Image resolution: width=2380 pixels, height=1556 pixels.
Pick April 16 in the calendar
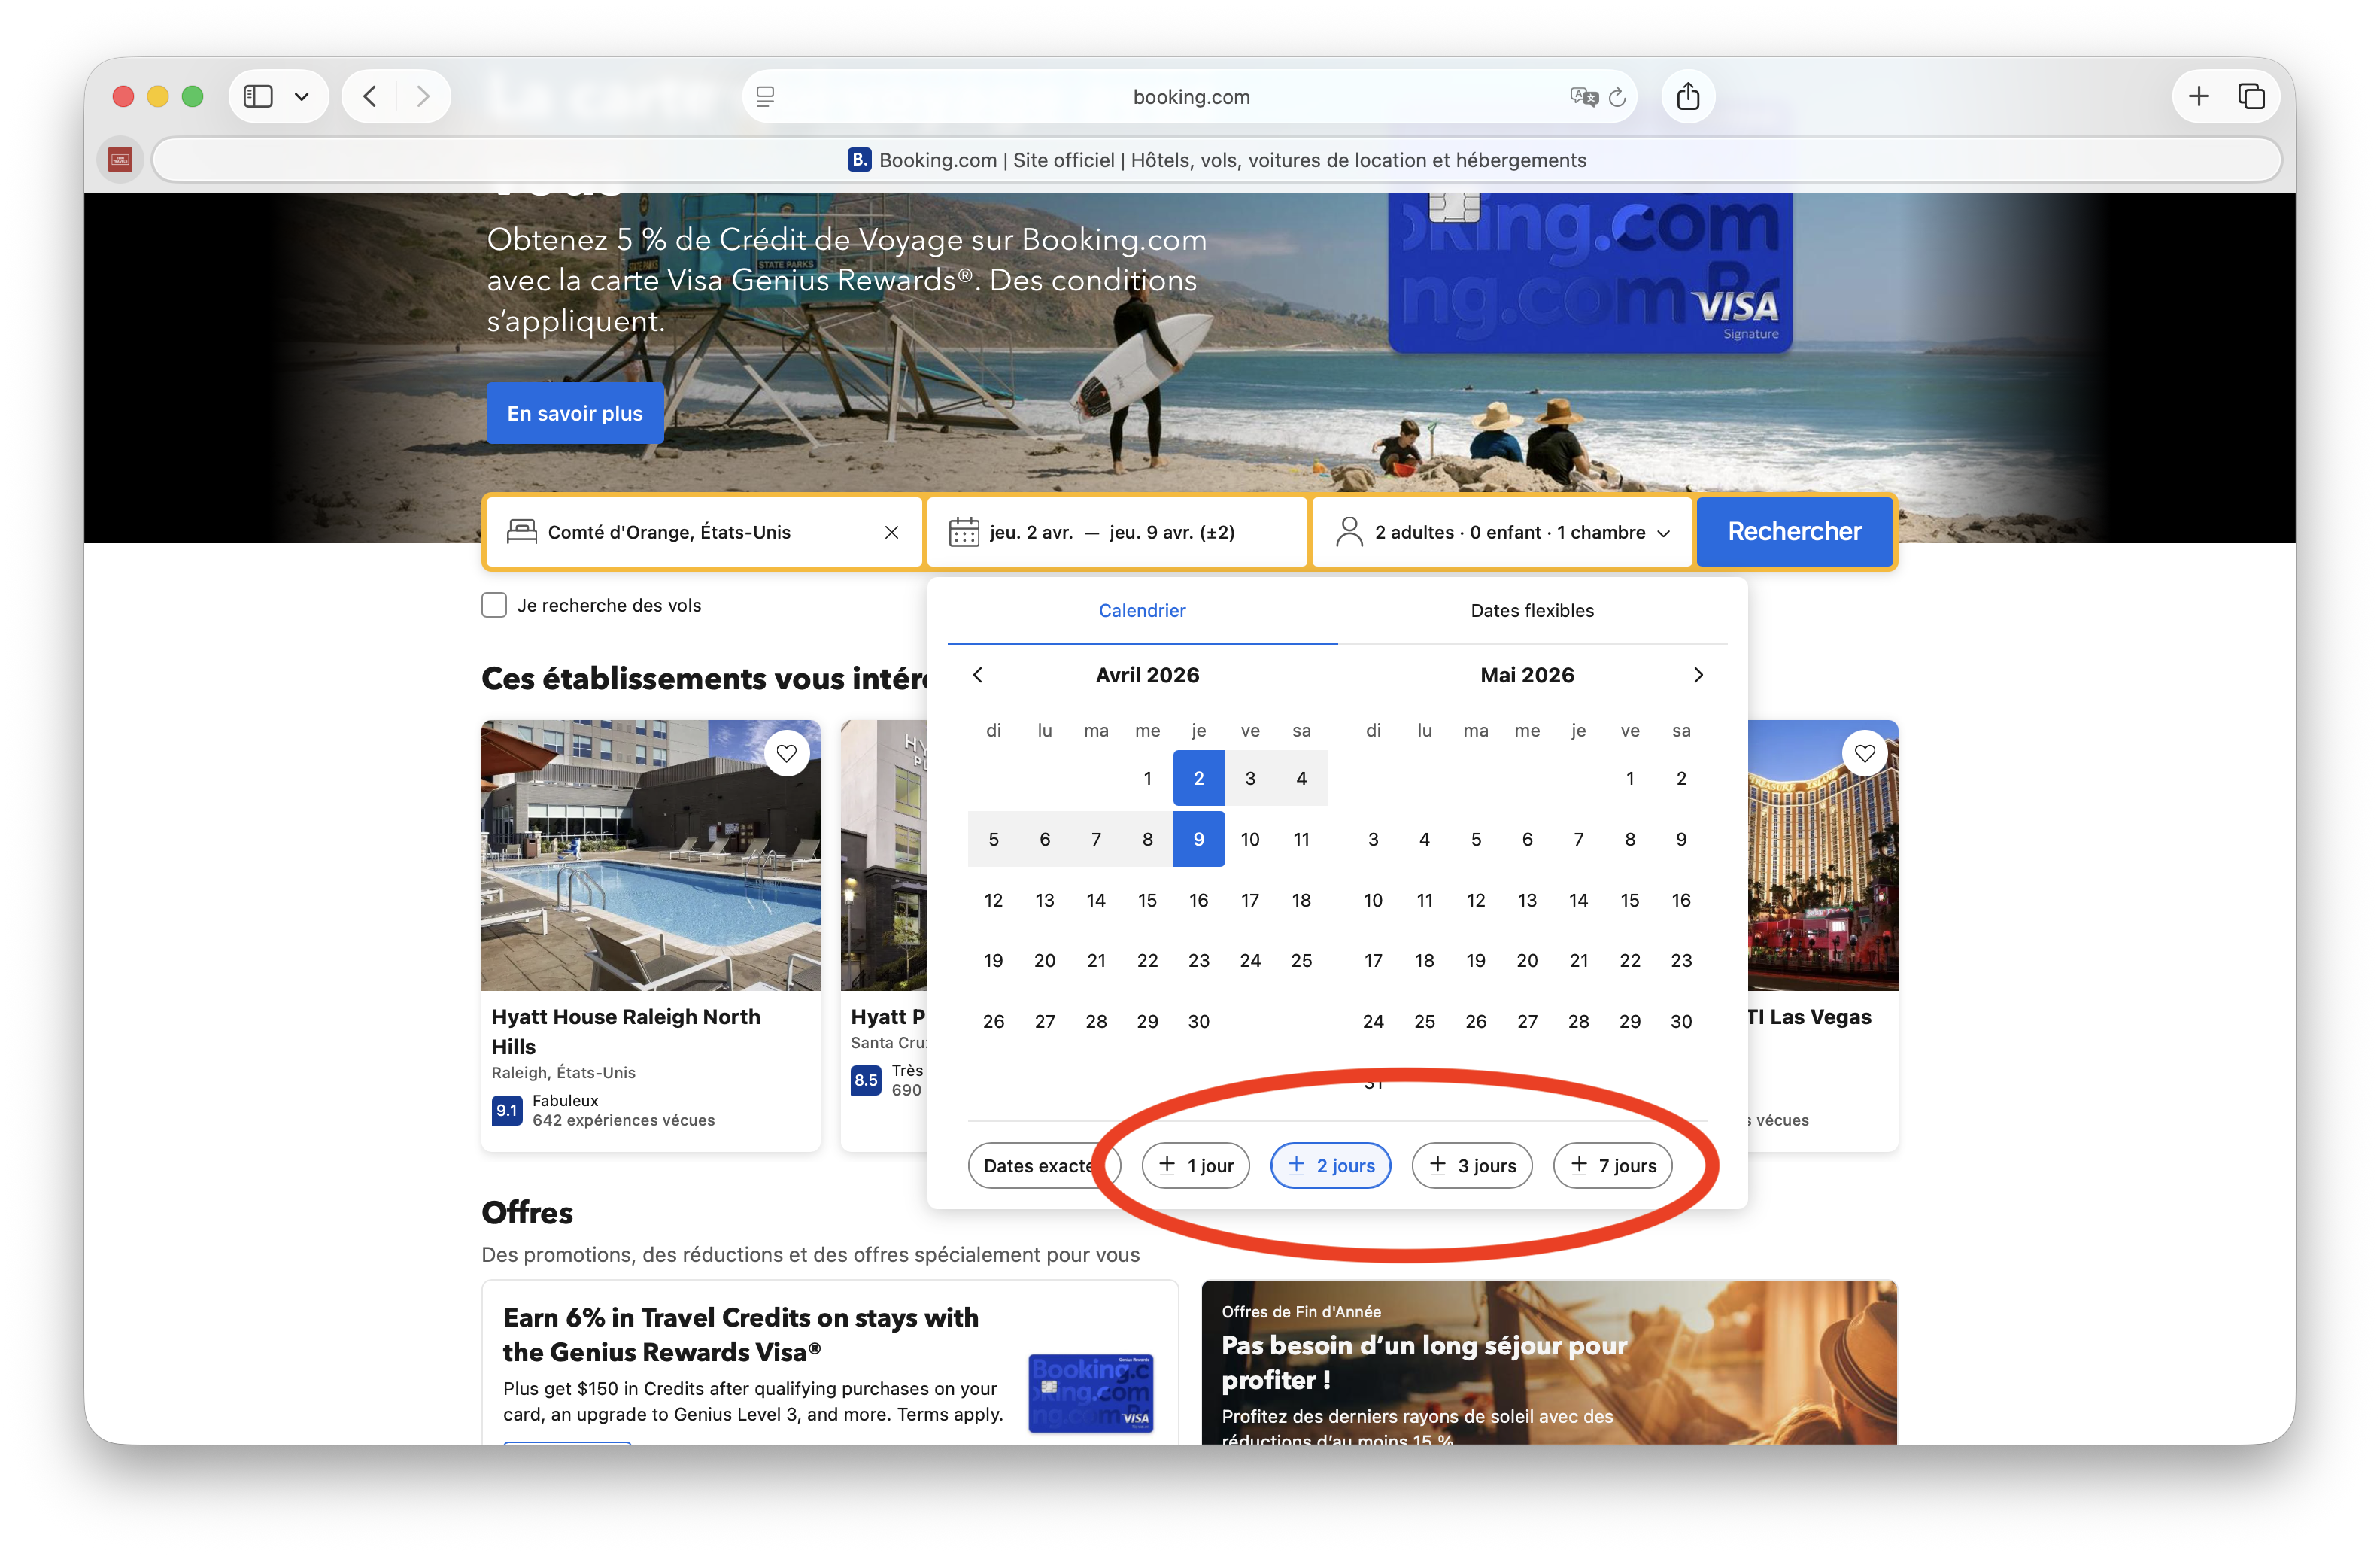tap(1198, 900)
